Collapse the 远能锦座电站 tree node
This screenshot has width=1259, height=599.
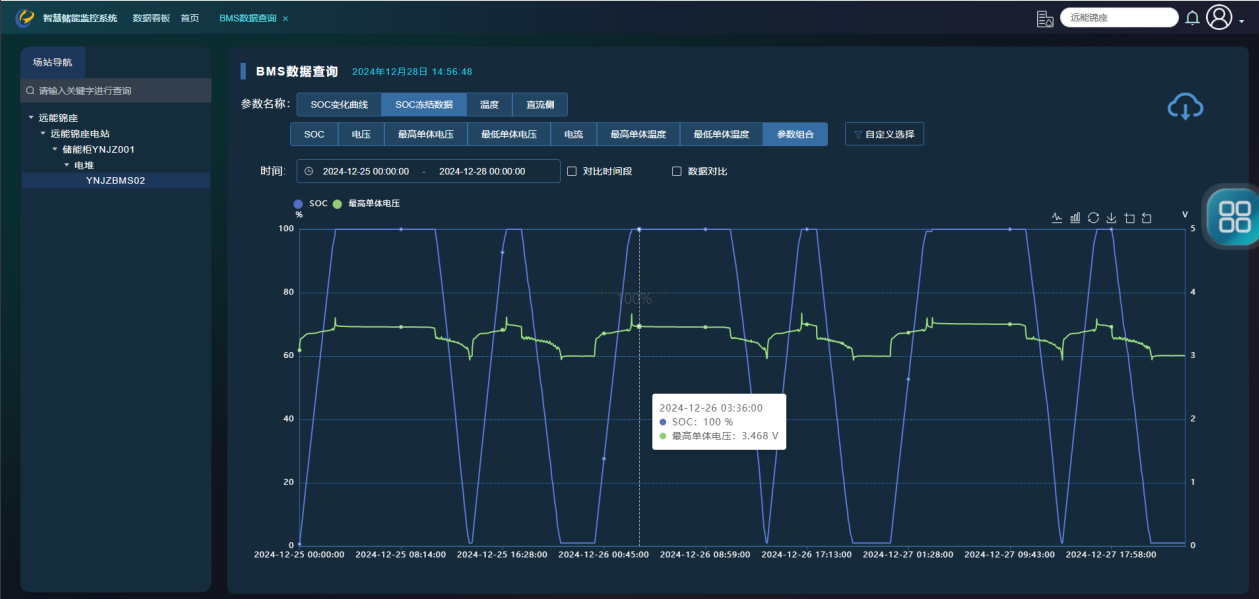coord(43,133)
